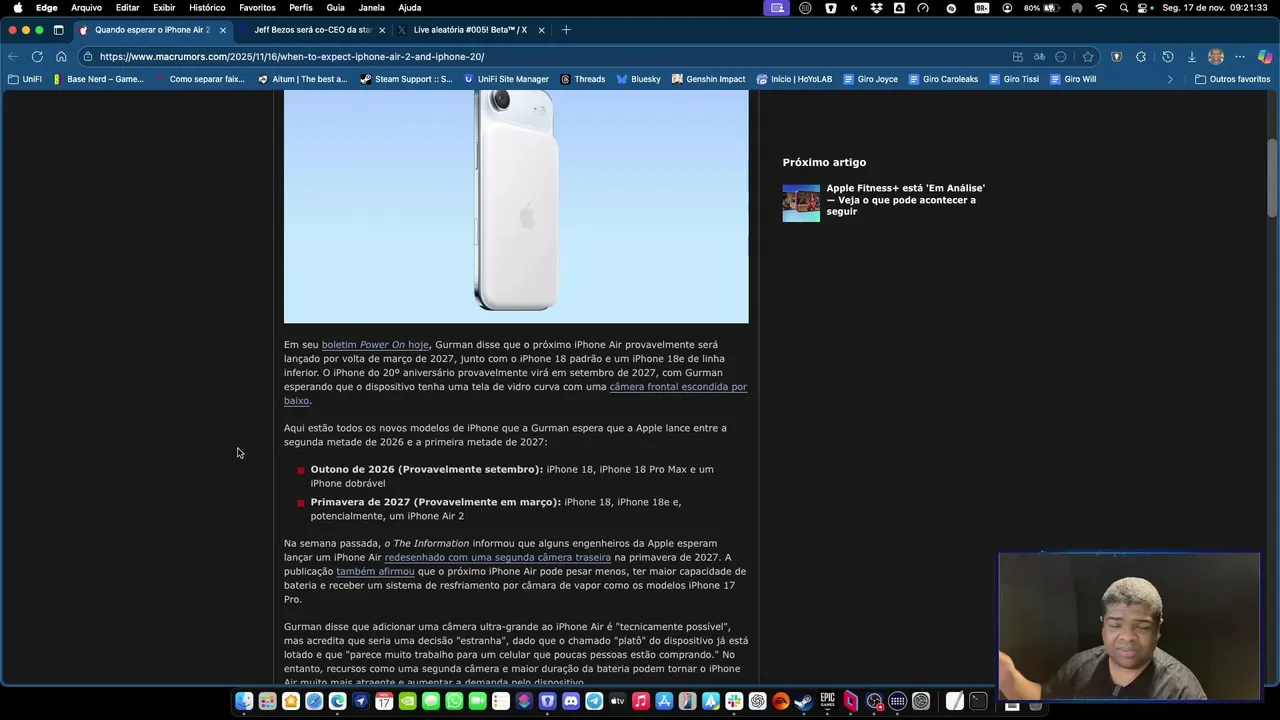Reload the page with the refresh icon
Viewport: 1280px width, 720px height.
pos(37,57)
